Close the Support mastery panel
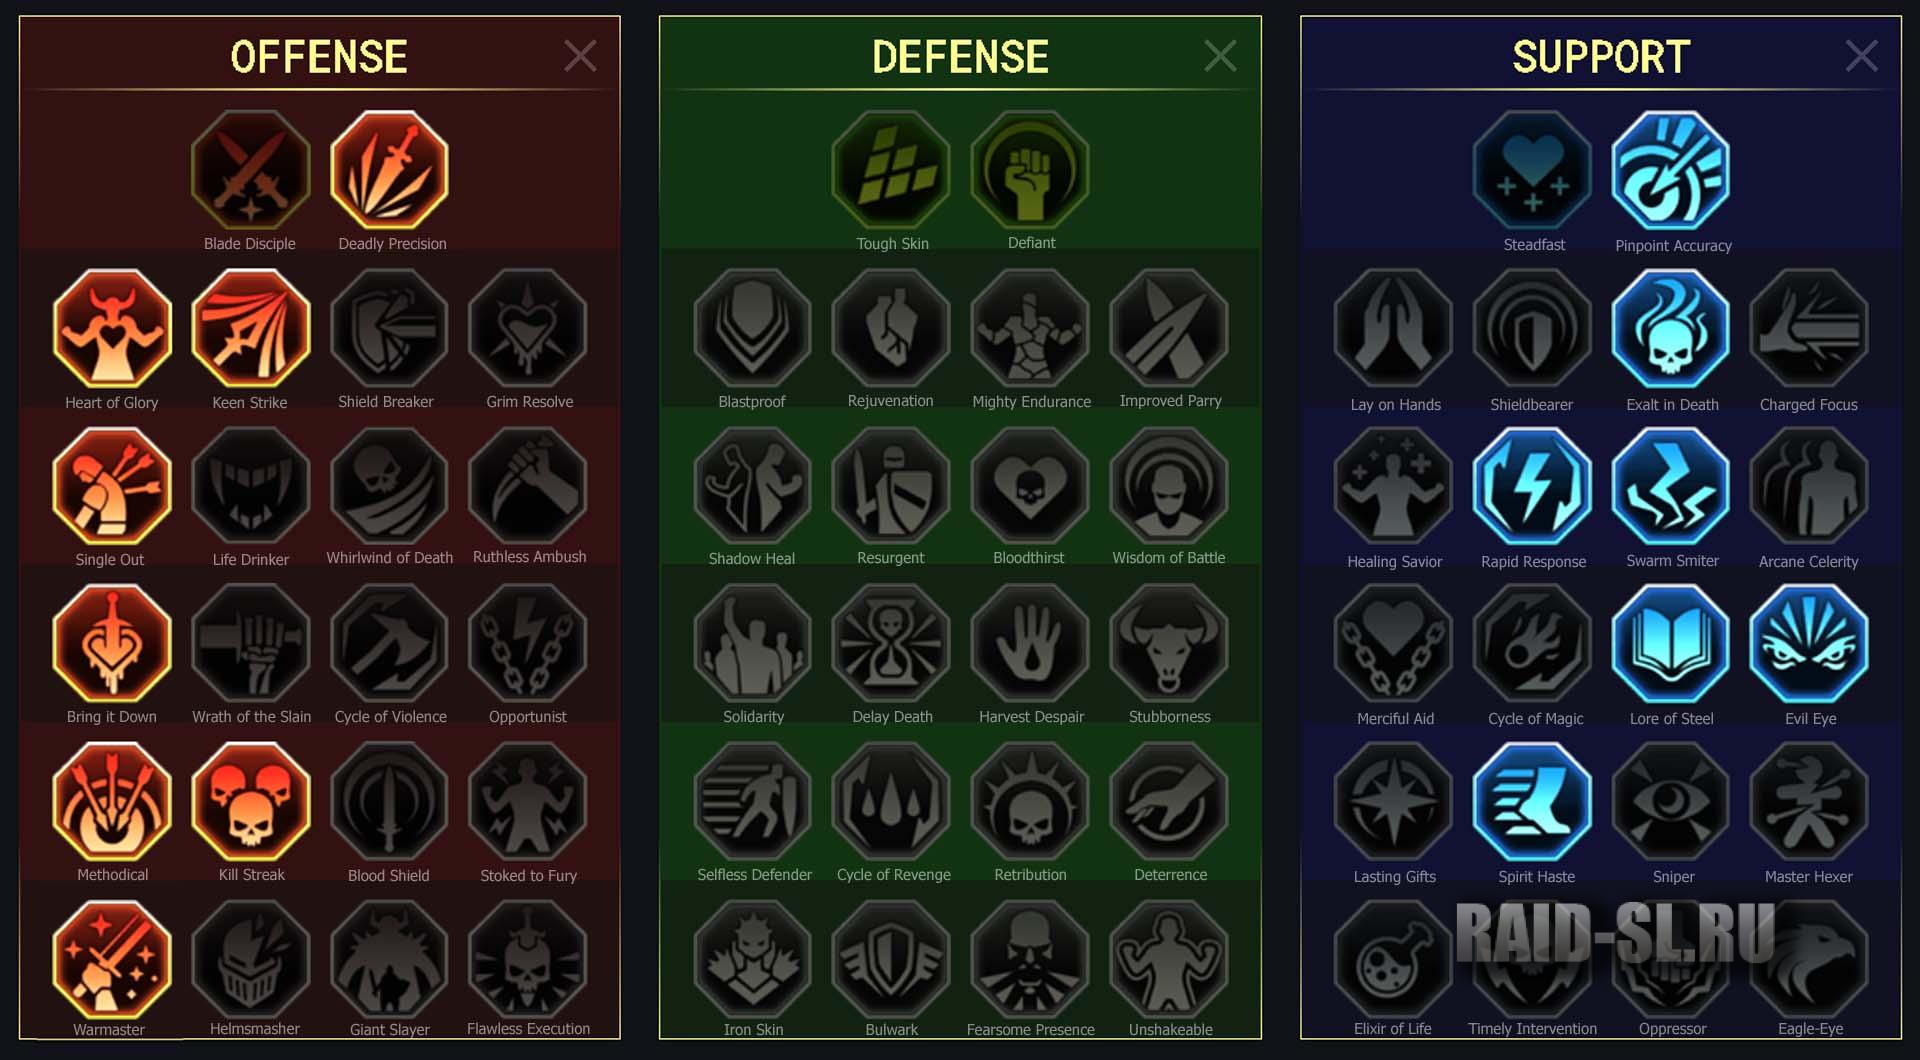Screen dimensions: 1920x1060 [x=1861, y=56]
